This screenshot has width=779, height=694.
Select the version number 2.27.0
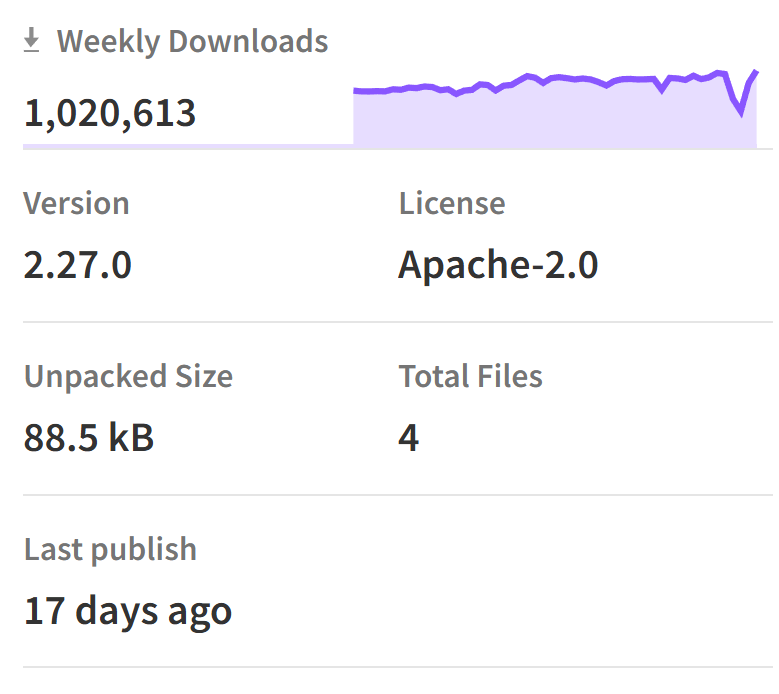click(x=78, y=265)
